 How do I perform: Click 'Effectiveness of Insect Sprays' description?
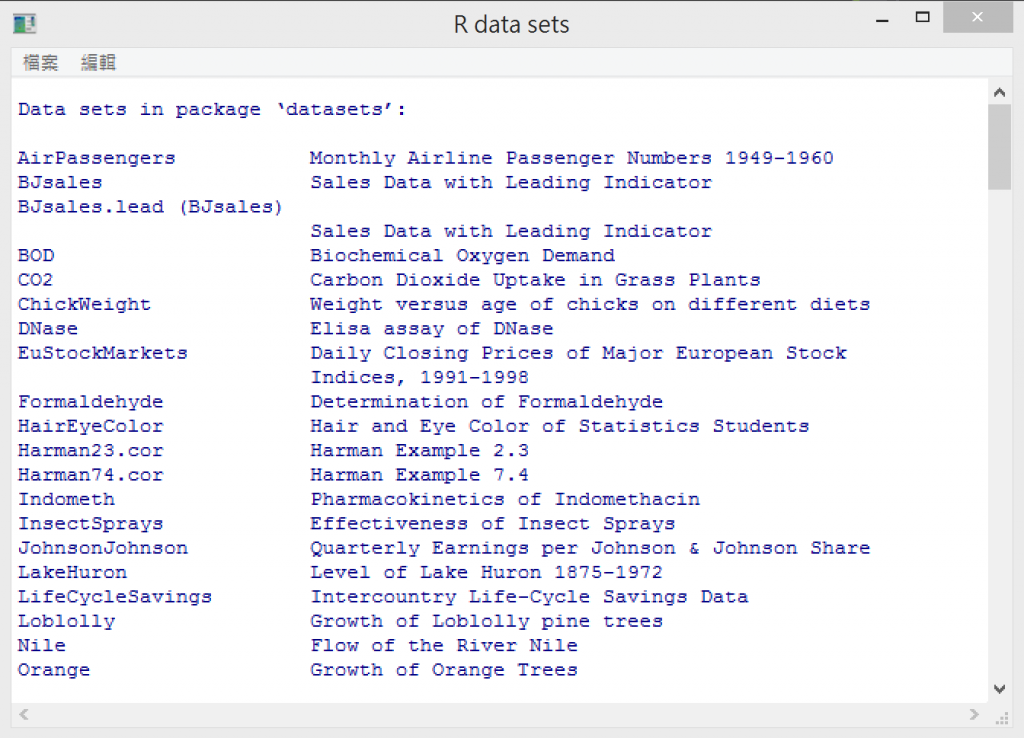[x=492, y=524]
